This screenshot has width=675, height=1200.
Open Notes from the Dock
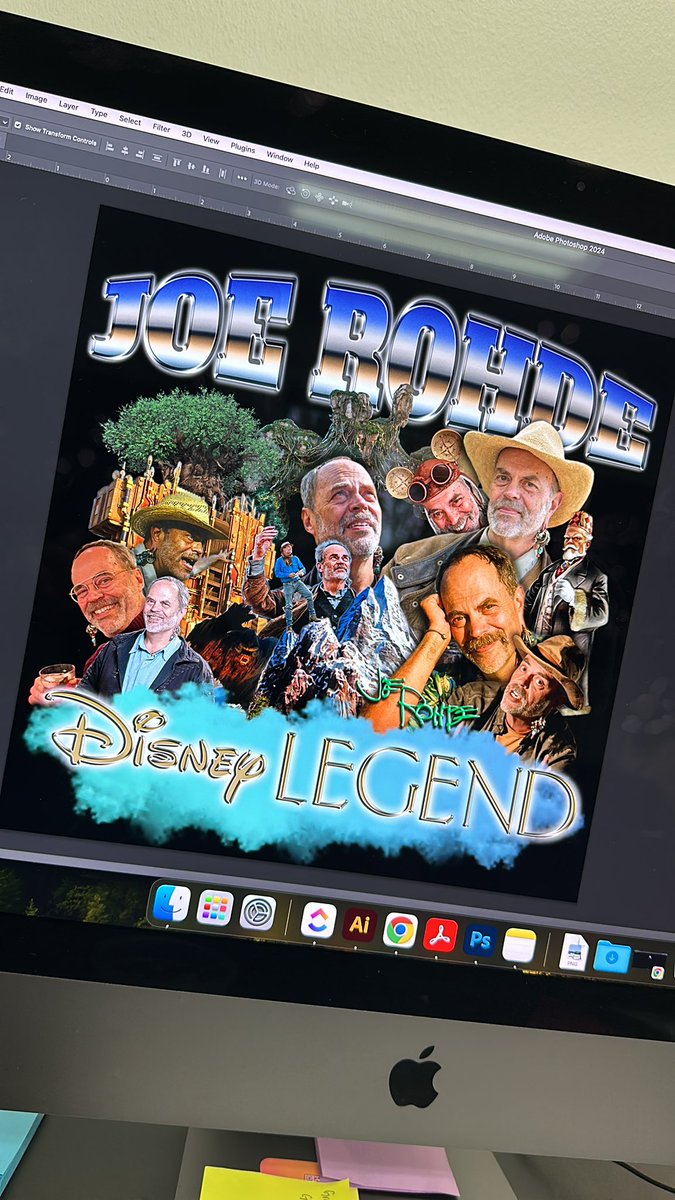(519, 945)
